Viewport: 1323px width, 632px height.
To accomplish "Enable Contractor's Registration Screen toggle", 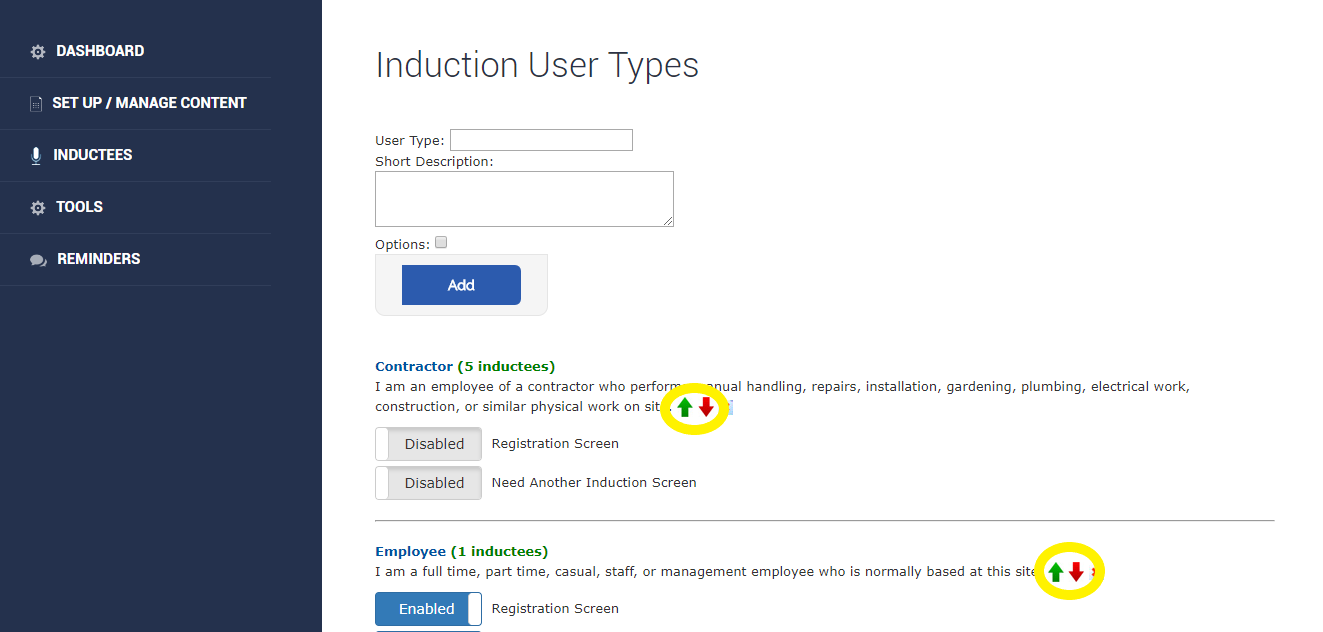I will pyautogui.click(x=428, y=444).
